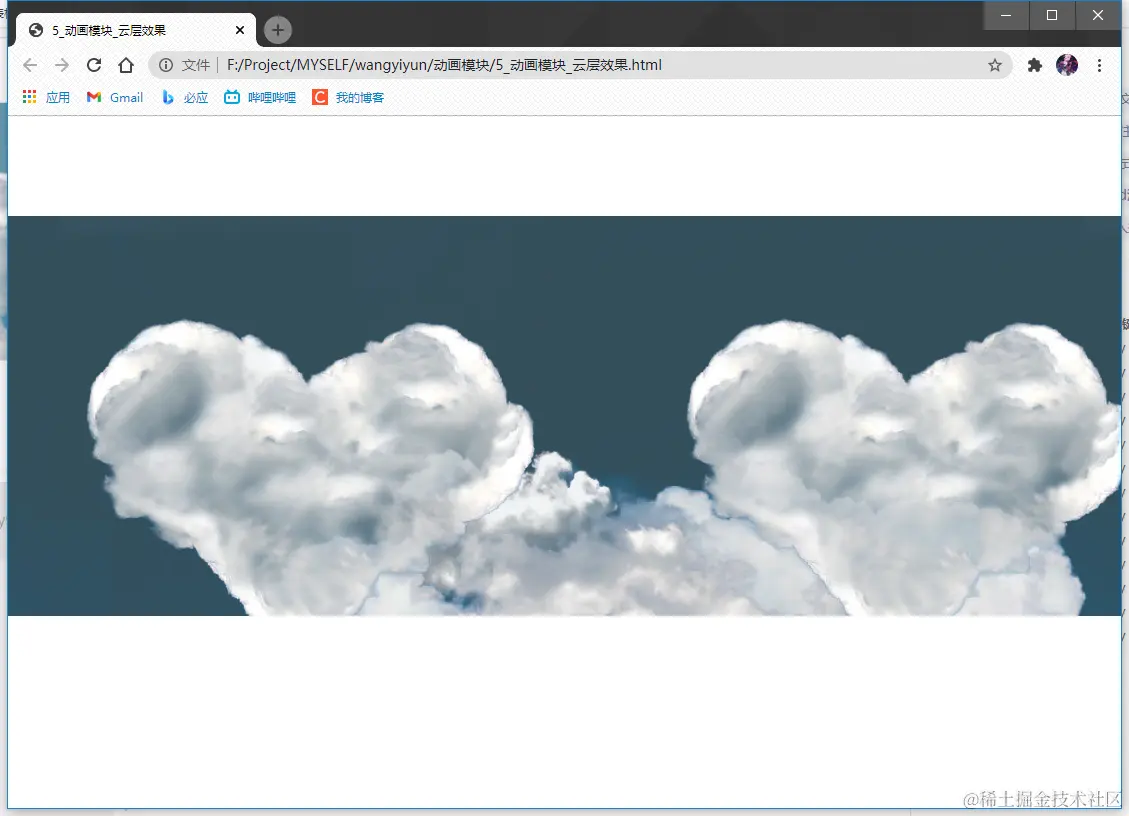Screen dimensions: 1129x816
Task: Open a new tab with the plus button
Action: tap(278, 30)
